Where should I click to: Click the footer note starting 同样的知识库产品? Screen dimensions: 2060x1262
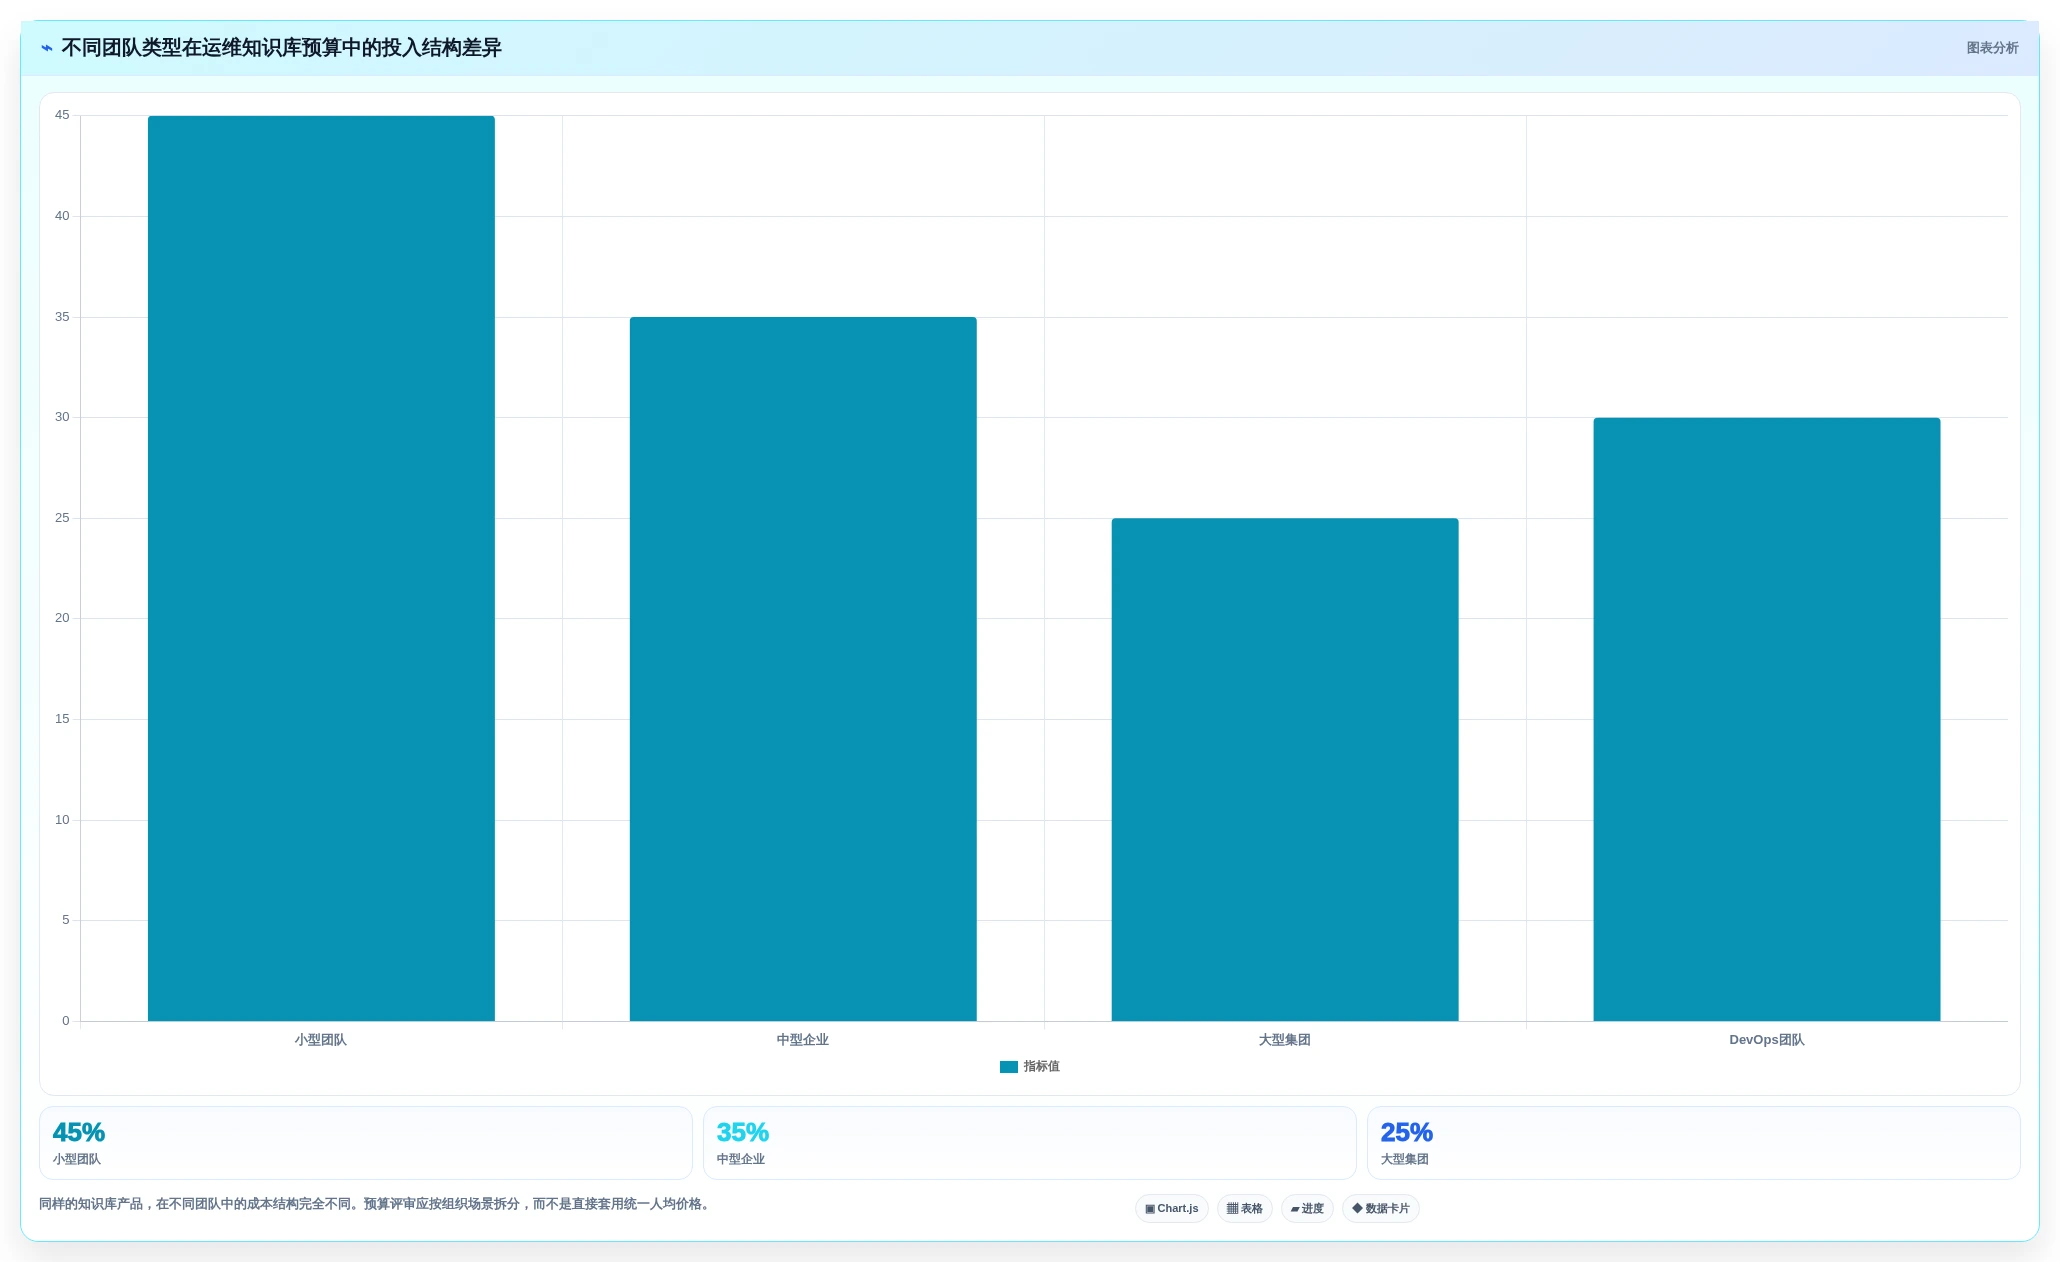[375, 1204]
